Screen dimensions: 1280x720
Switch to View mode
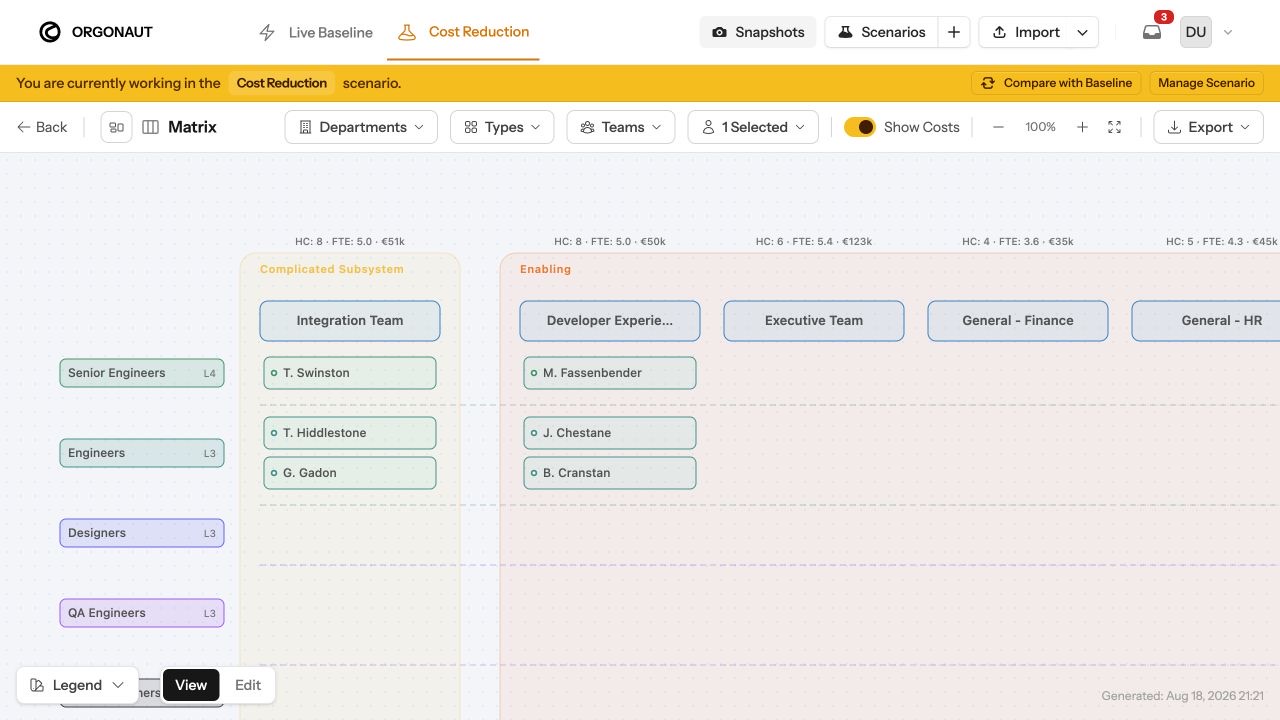(191, 685)
